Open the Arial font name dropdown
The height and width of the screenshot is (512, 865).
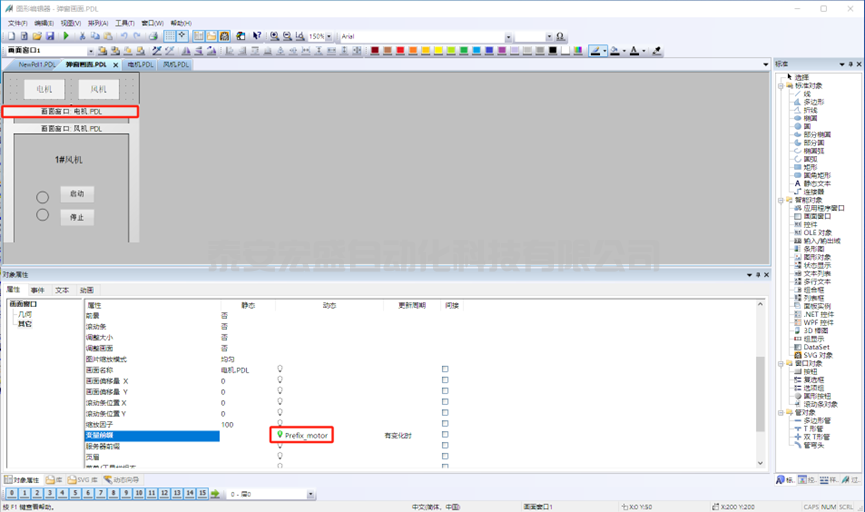click(x=509, y=36)
